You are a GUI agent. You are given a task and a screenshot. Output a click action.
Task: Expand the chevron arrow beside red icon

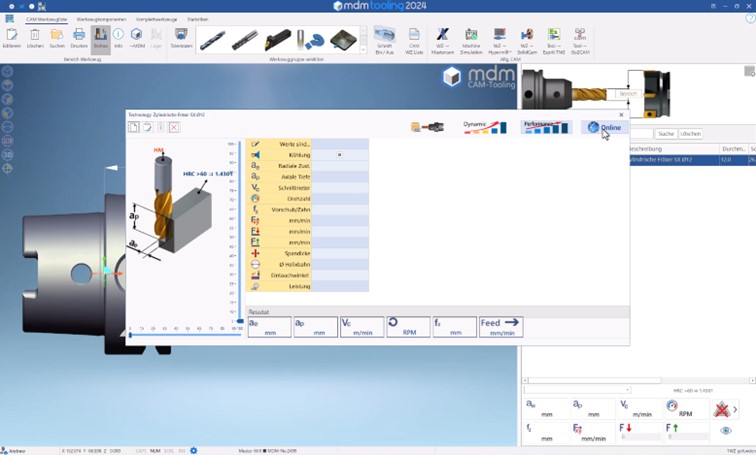pos(735,410)
